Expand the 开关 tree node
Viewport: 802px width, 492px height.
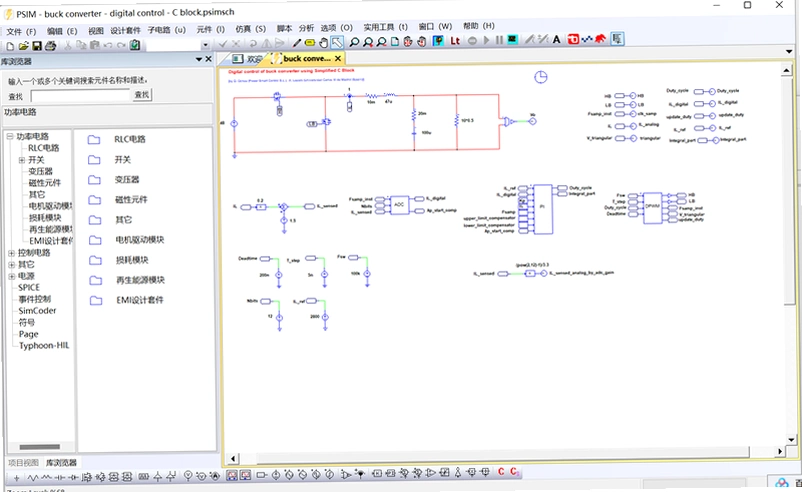tap(21, 160)
